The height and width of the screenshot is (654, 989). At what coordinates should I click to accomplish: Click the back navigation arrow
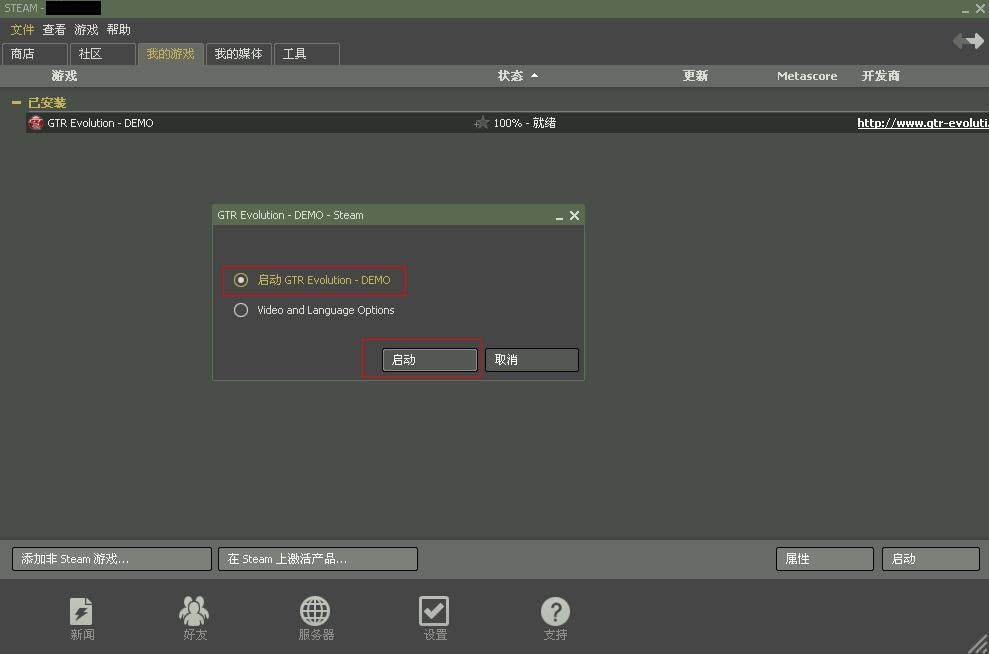click(x=959, y=41)
